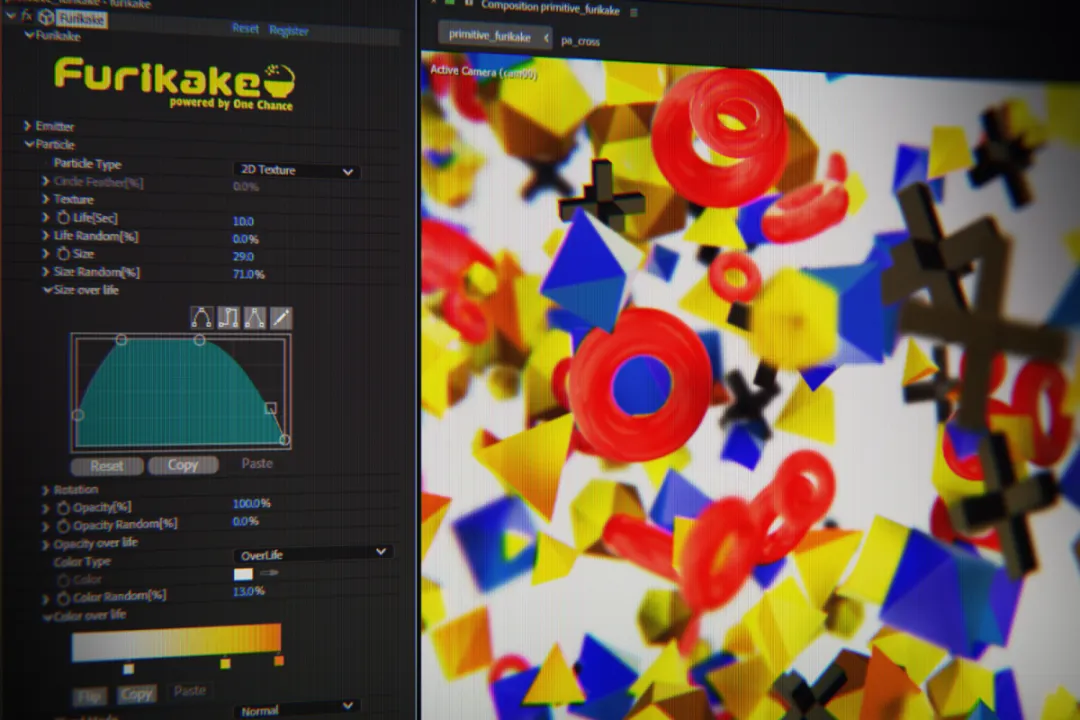Click the Color over life gradient bar
Screen dimensions: 1080x720
[x=176, y=642]
